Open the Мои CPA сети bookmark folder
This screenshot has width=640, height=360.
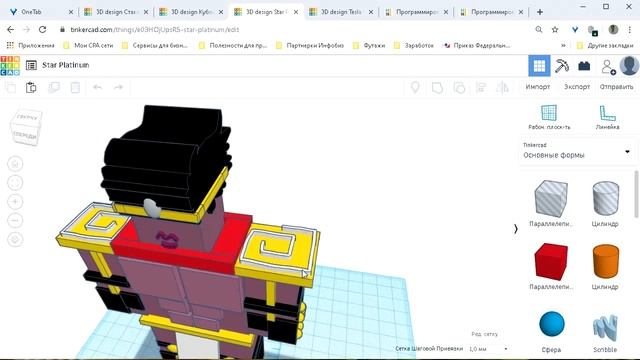click(x=88, y=45)
